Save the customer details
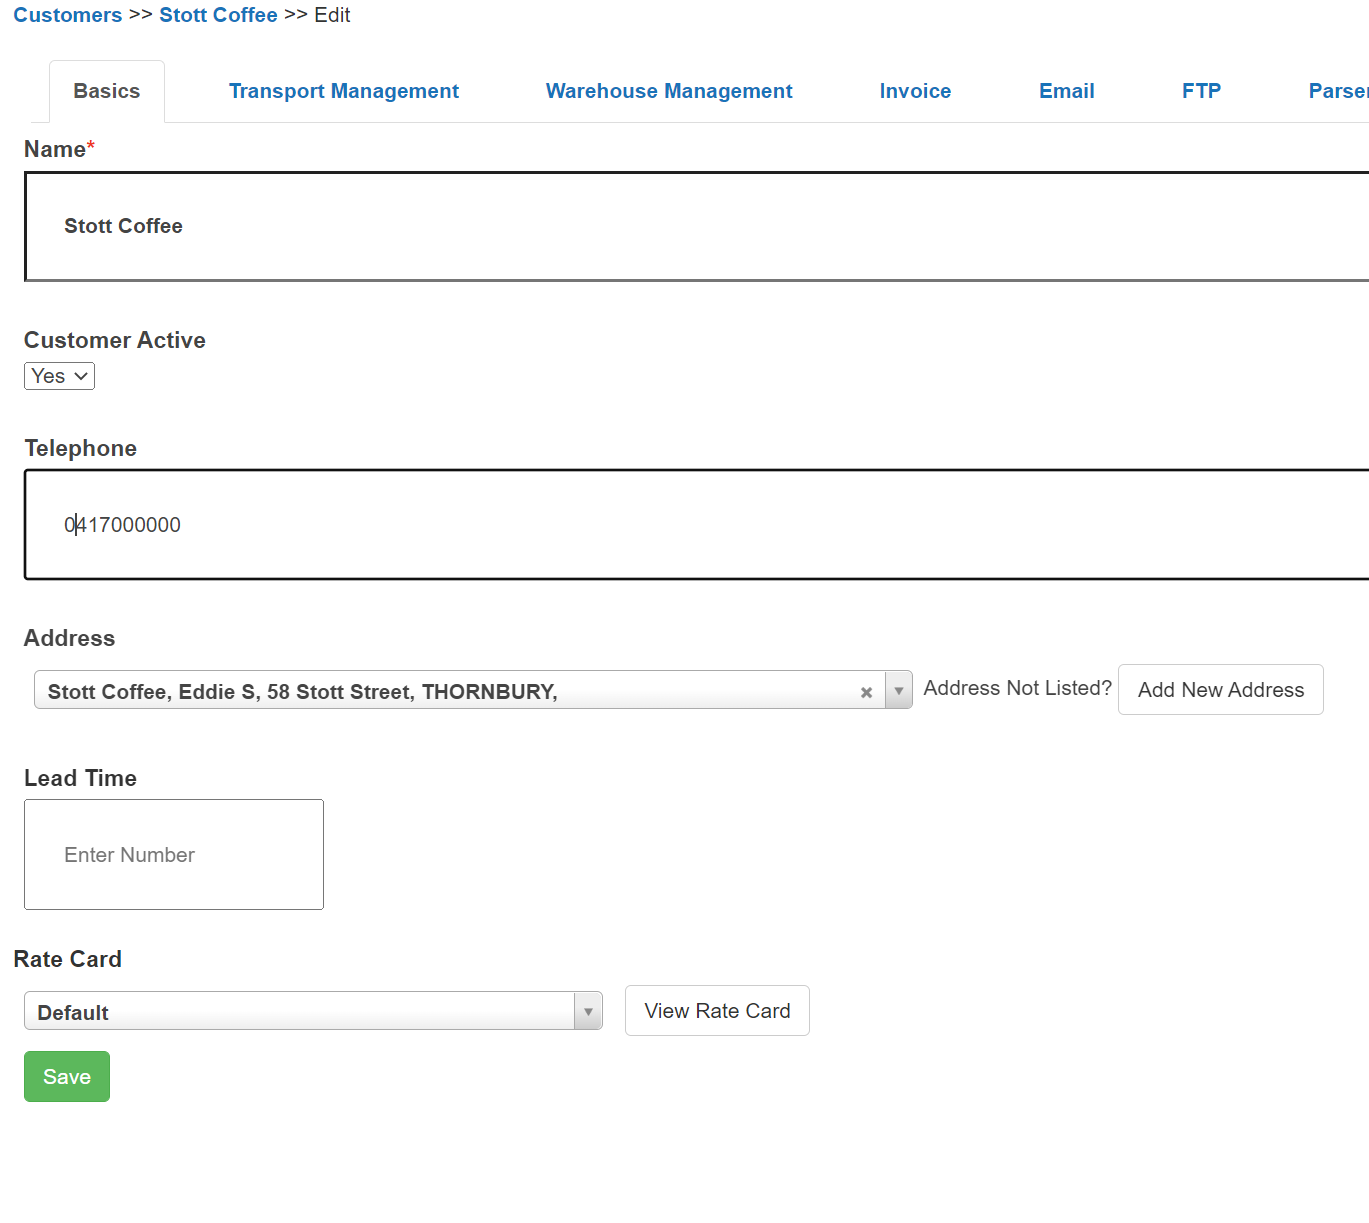 pyautogui.click(x=67, y=1077)
